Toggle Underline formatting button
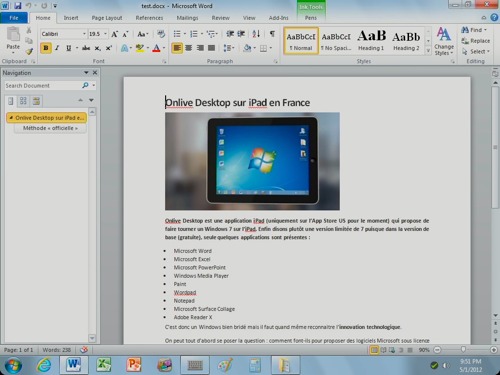The image size is (500, 375). click(x=68, y=48)
